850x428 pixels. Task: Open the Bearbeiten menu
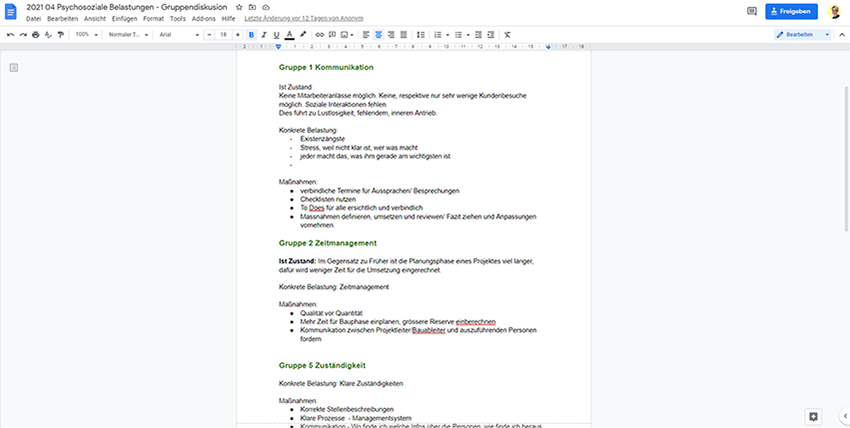(62, 18)
